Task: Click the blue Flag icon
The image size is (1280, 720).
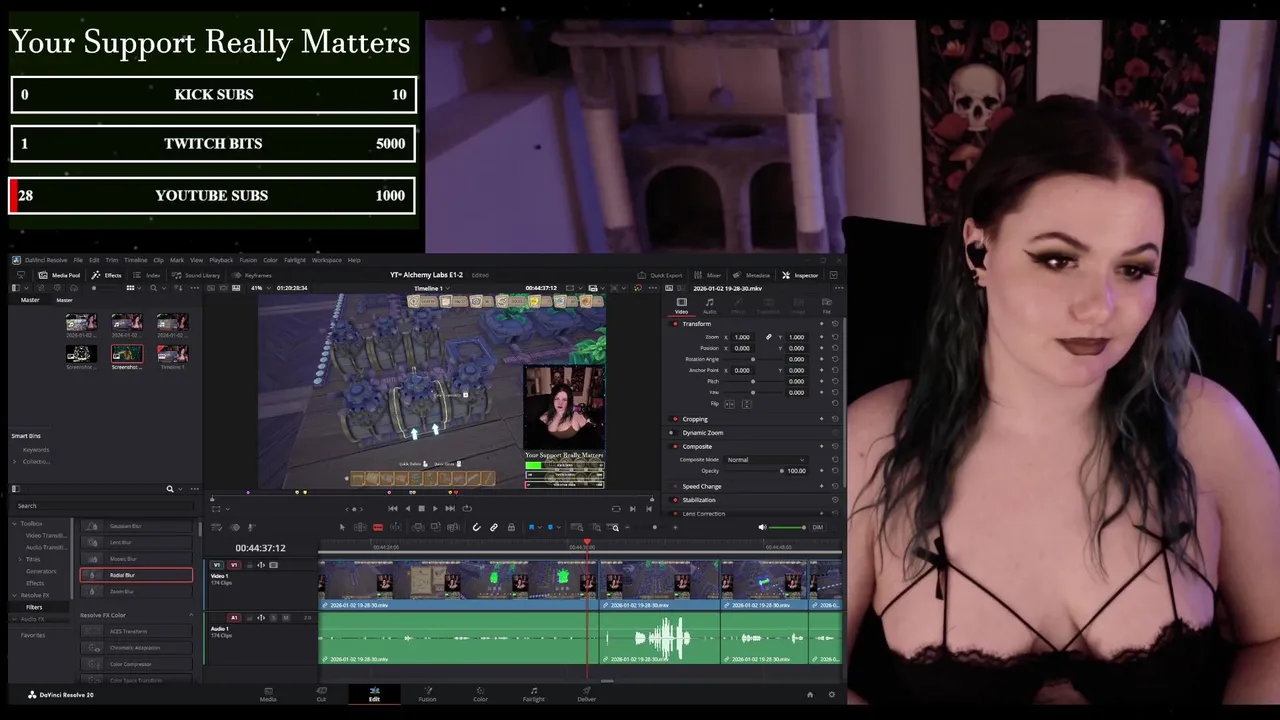Action: click(x=533, y=527)
